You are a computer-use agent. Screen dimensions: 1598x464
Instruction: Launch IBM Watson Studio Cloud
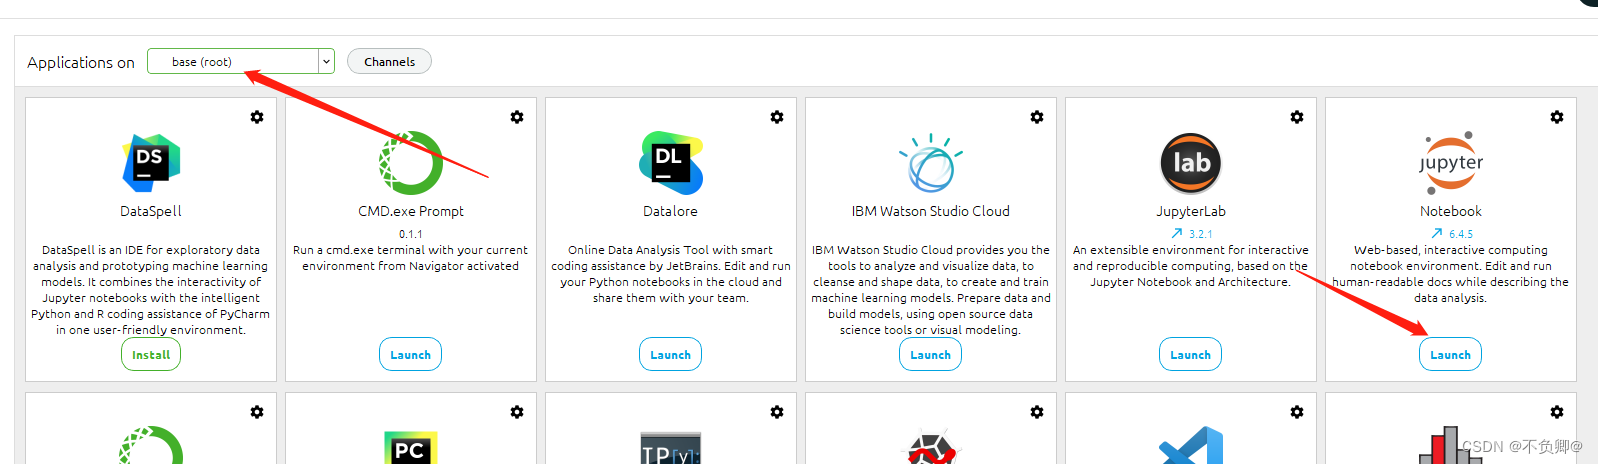pyautogui.click(x=930, y=354)
